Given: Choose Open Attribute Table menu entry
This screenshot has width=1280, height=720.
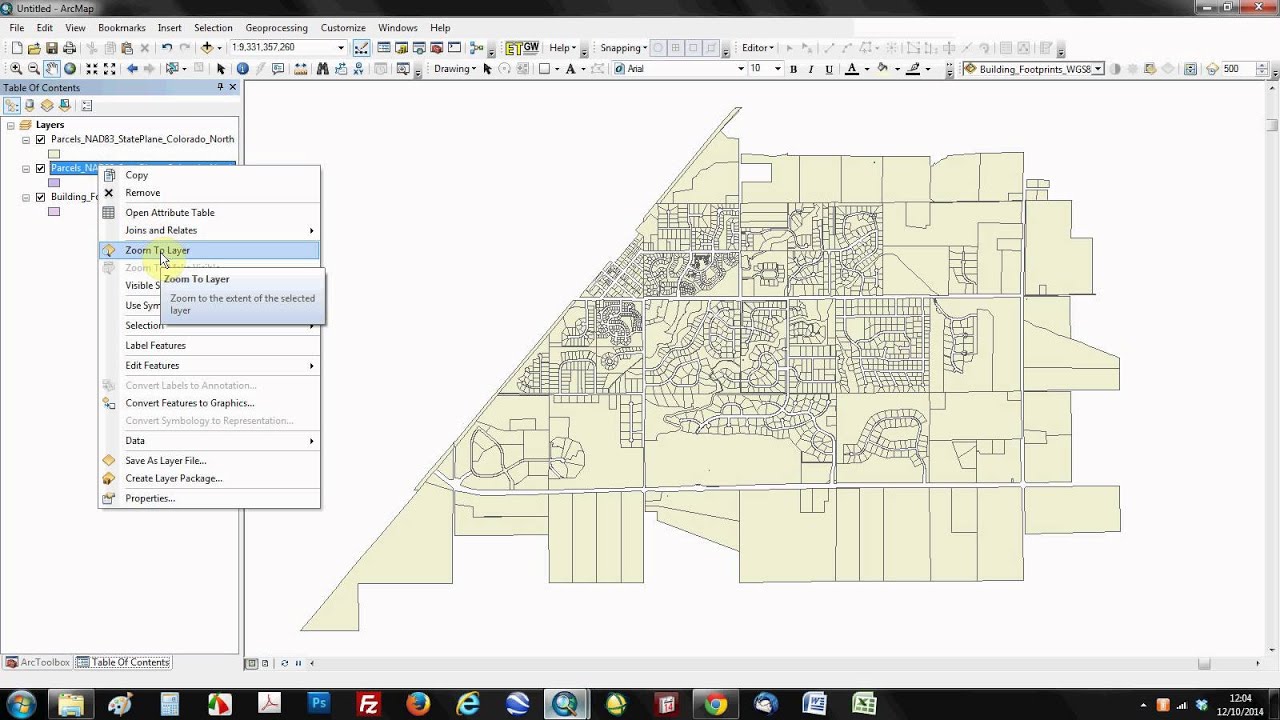Looking at the screenshot, I should click(209, 212).
